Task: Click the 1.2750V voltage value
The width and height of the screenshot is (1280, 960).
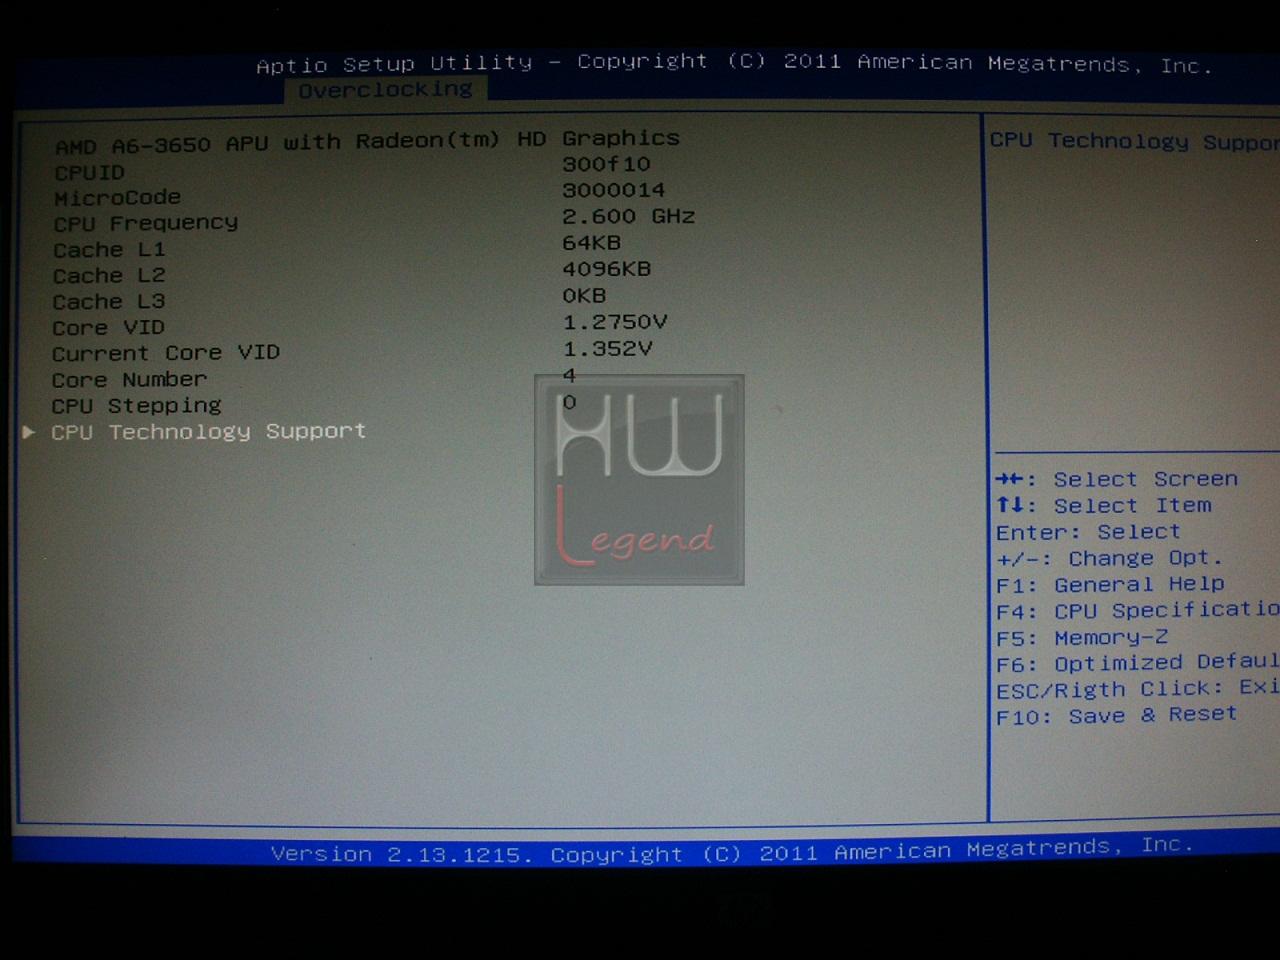Action: pos(614,322)
